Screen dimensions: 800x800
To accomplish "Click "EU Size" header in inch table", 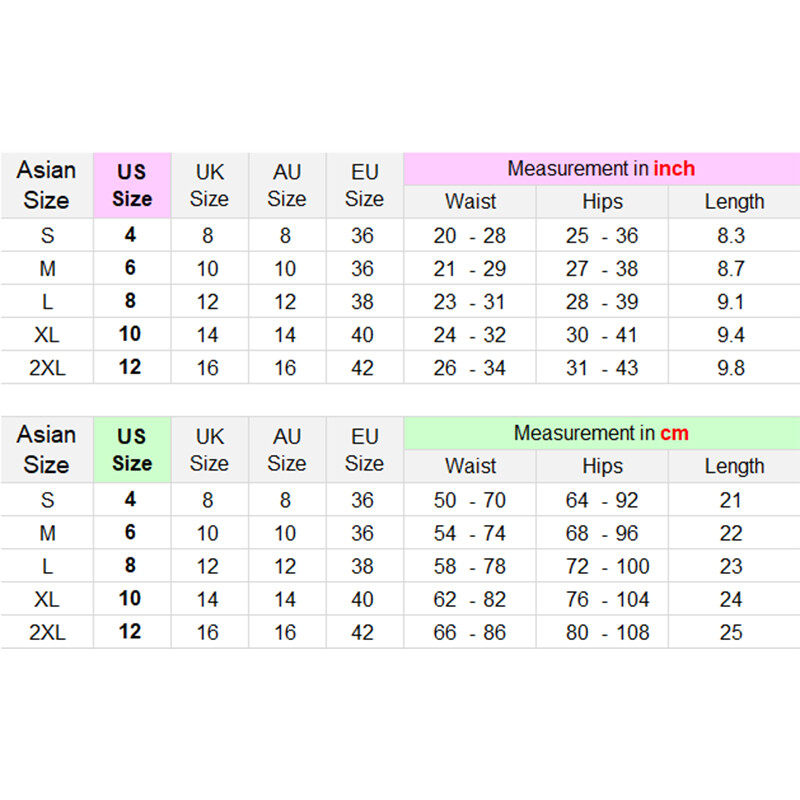I will (x=364, y=185).
